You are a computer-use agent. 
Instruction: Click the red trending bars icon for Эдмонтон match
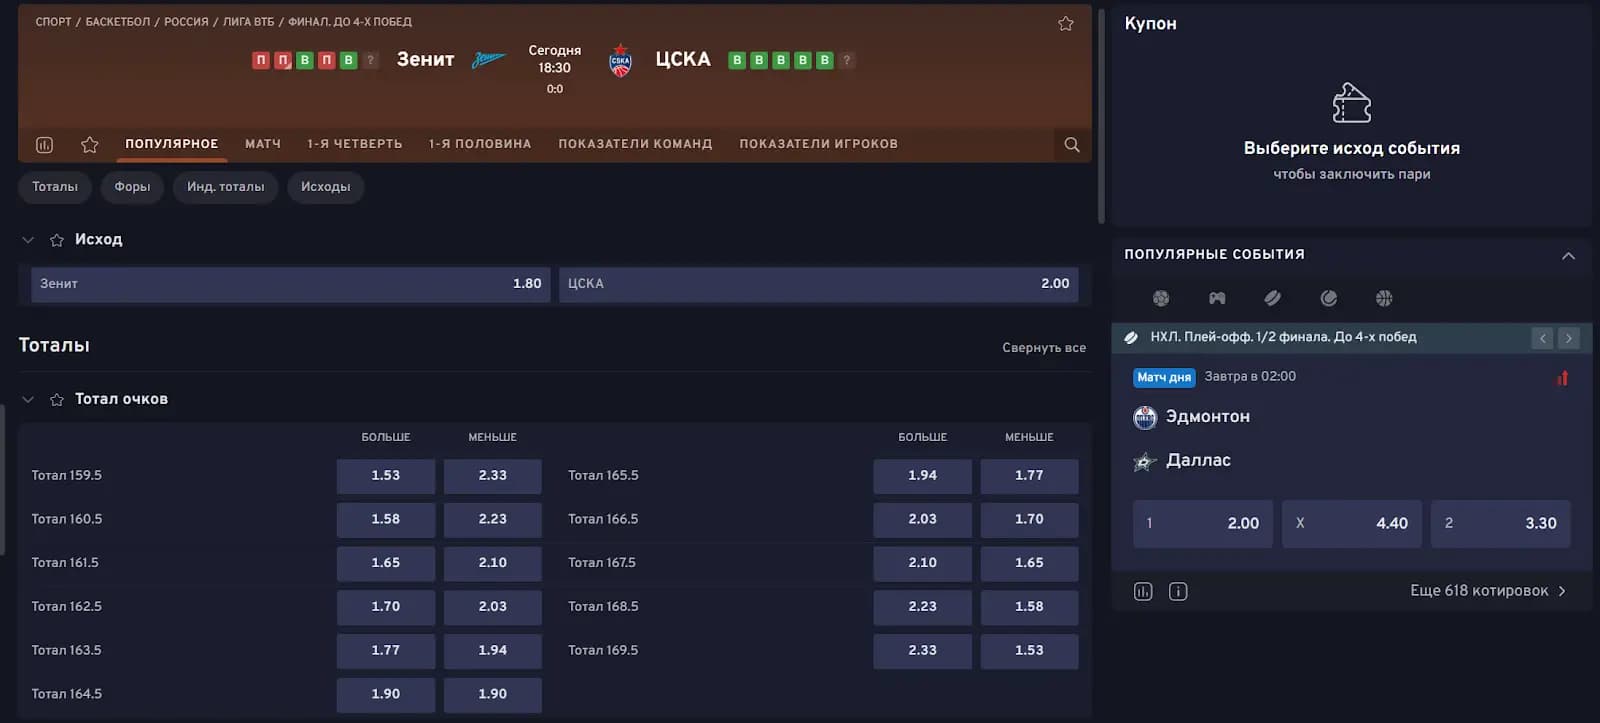coord(1562,378)
